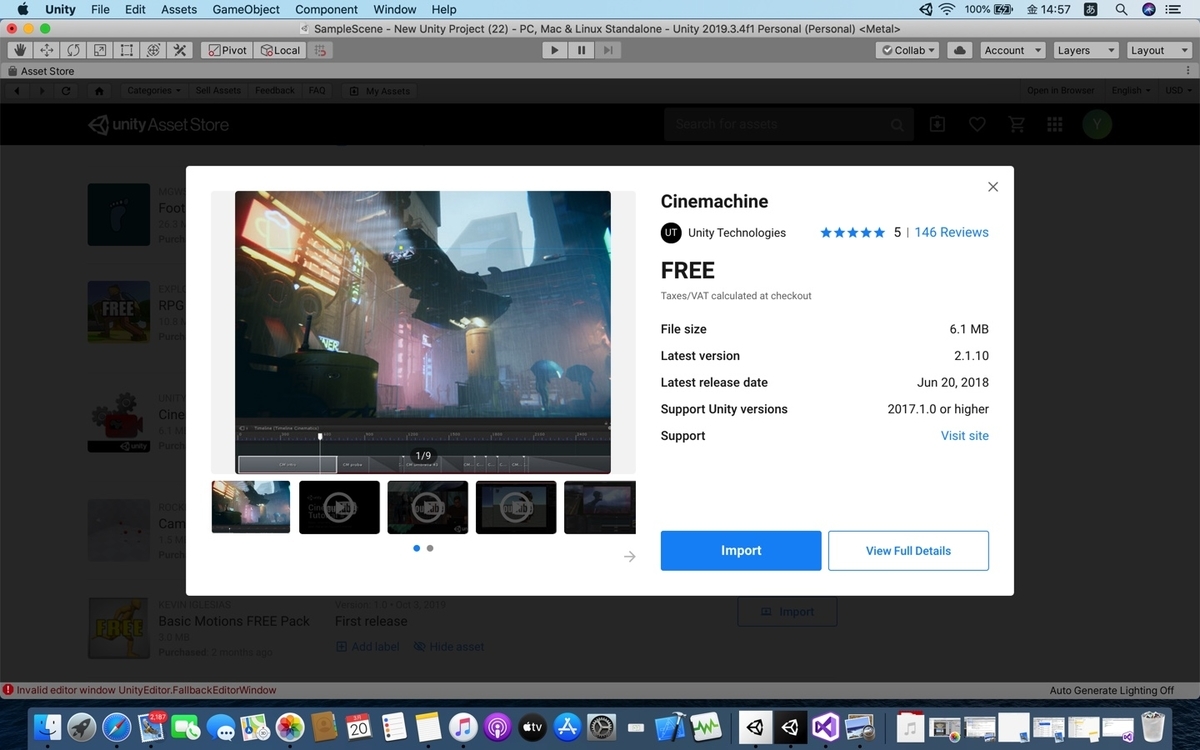Open the shopping cart
1200x750 pixels.
coord(1017,125)
